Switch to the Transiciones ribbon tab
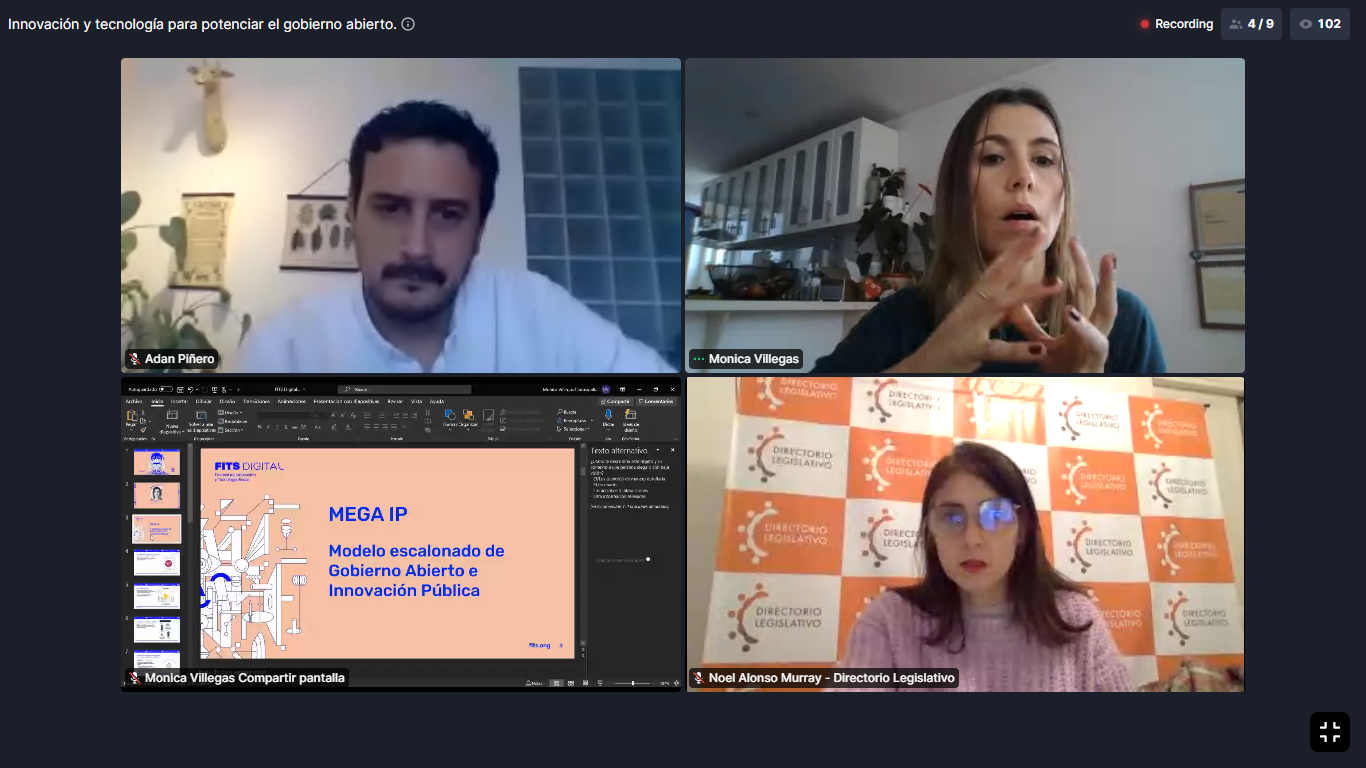The image size is (1366, 768). (x=256, y=401)
